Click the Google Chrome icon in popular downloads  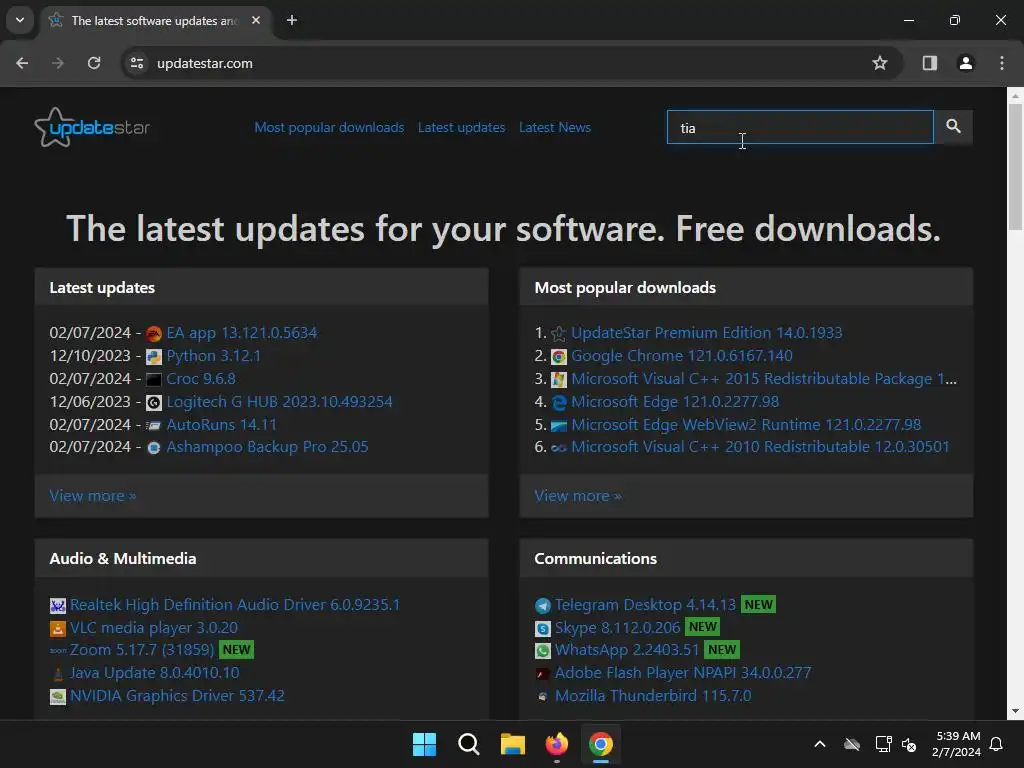click(x=558, y=357)
